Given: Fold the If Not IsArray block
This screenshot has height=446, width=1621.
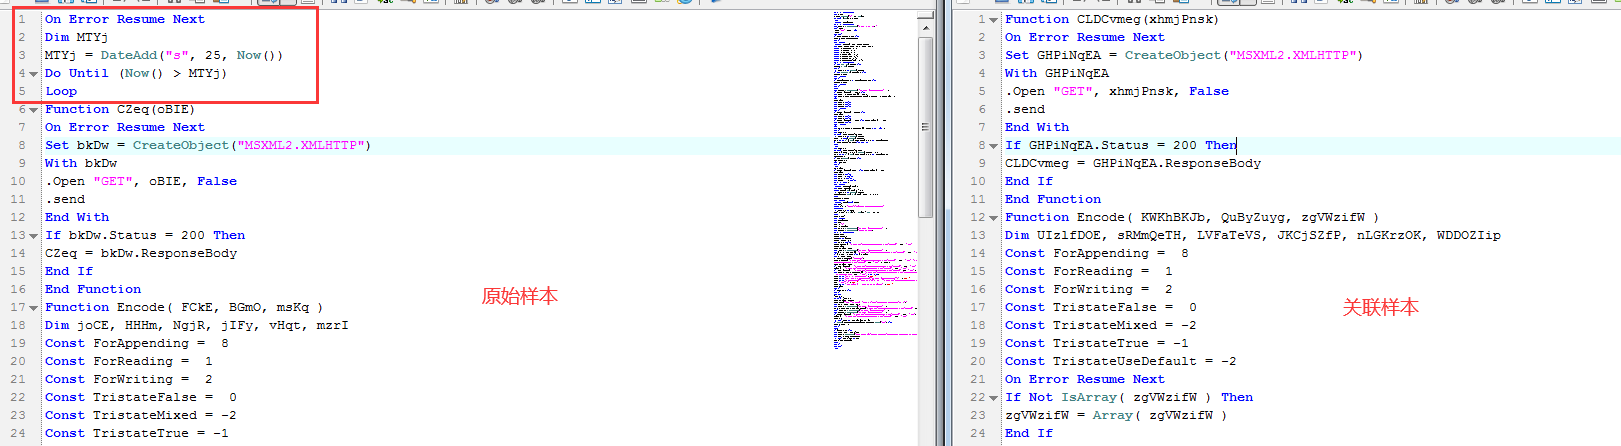Looking at the screenshot, I should tap(993, 398).
